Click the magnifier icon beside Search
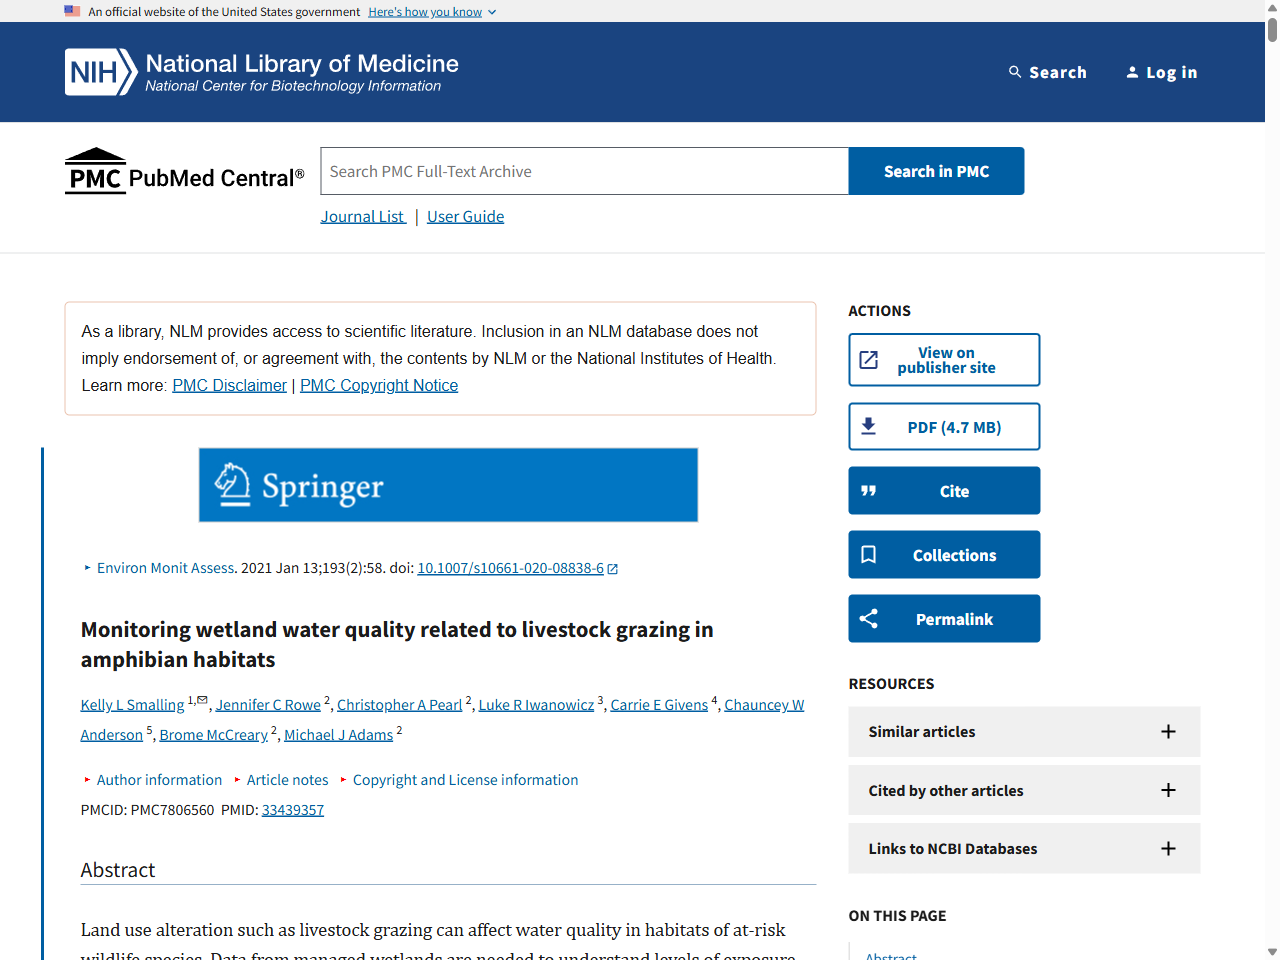The width and height of the screenshot is (1280, 960). click(1015, 72)
